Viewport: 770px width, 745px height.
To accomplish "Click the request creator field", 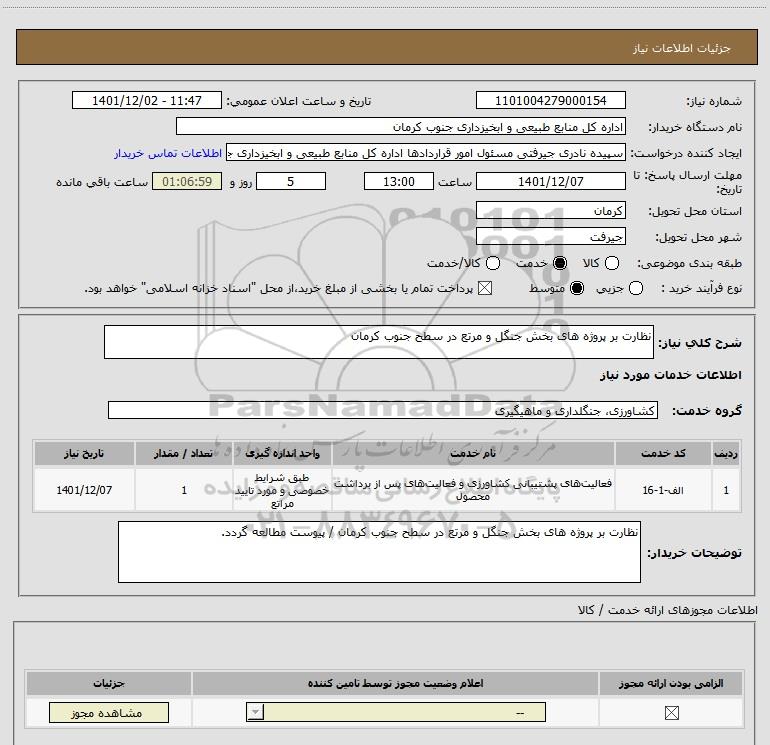I will click(426, 153).
